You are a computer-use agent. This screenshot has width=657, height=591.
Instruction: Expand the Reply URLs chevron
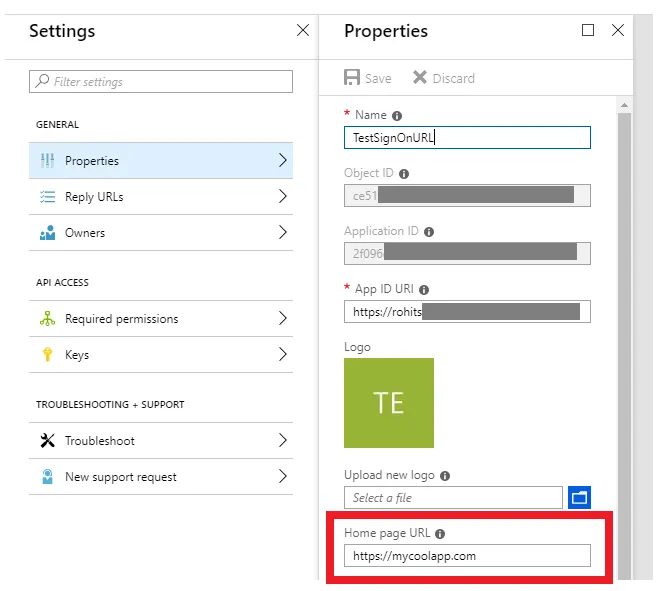pyautogui.click(x=282, y=197)
